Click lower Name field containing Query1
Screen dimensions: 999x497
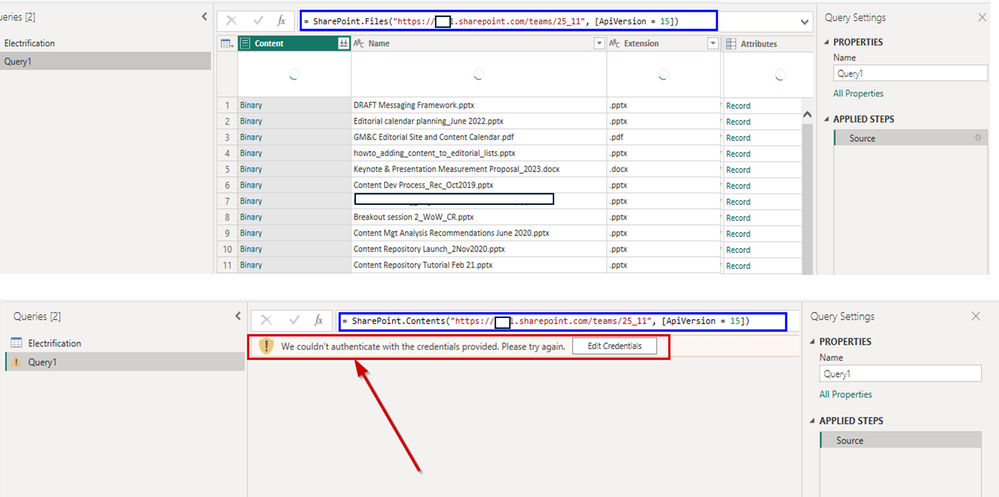coord(900,374)
